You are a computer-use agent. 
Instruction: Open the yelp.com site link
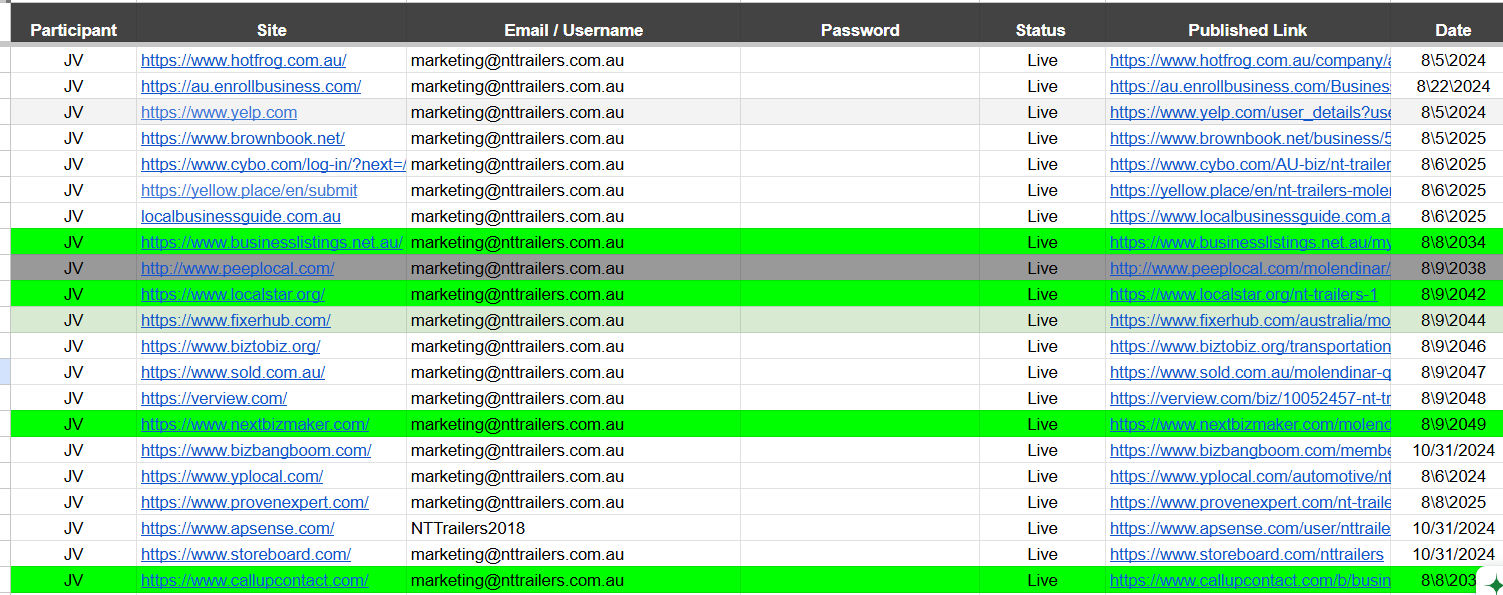click(x=219, y=112)
